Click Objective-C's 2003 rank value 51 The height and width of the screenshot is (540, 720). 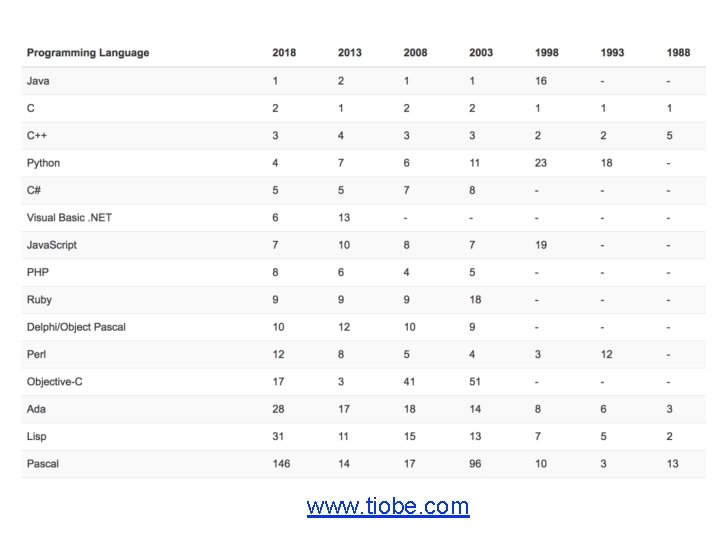coord(475,382)
